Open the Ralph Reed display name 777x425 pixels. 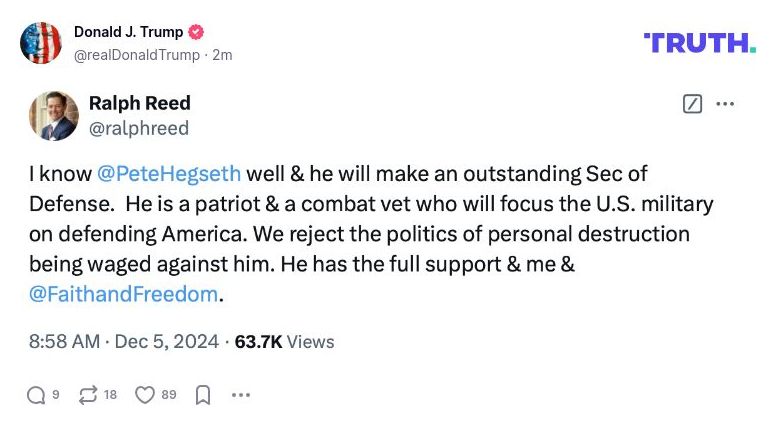pyautogui.click(x=139, y=103)
